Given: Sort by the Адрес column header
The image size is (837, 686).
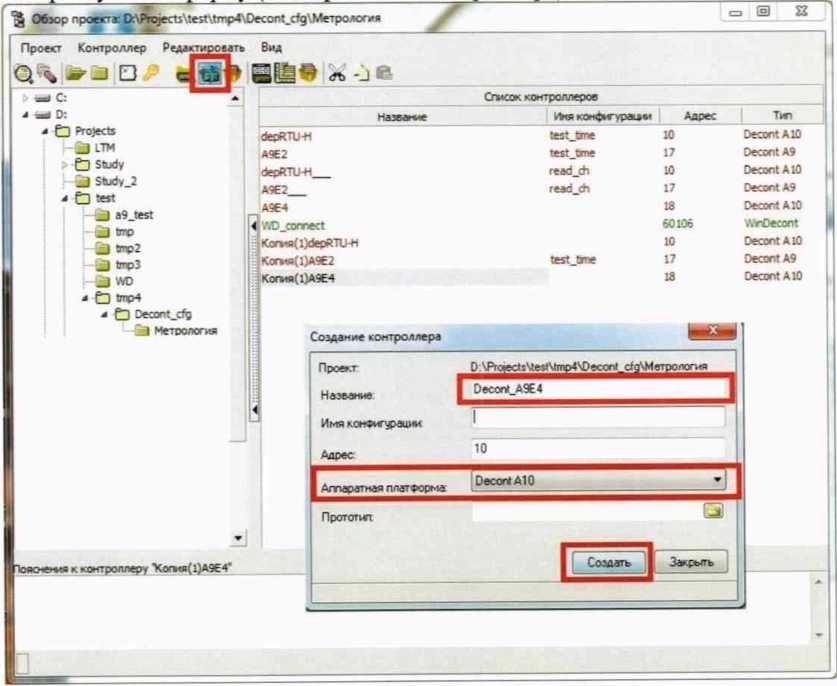Looking at the screenshot, I should (x=700, y=116).
